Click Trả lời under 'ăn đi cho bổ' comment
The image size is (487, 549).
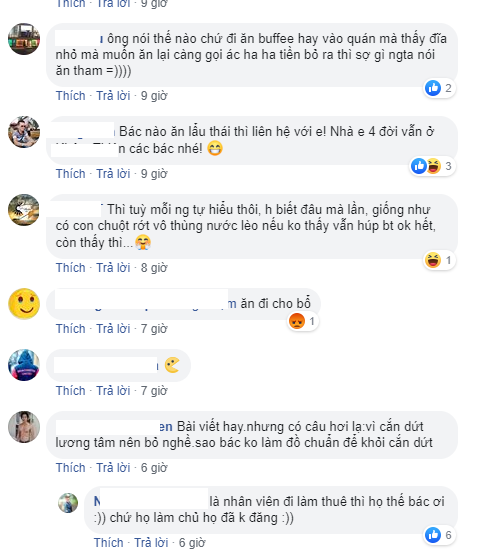(113, 329)
